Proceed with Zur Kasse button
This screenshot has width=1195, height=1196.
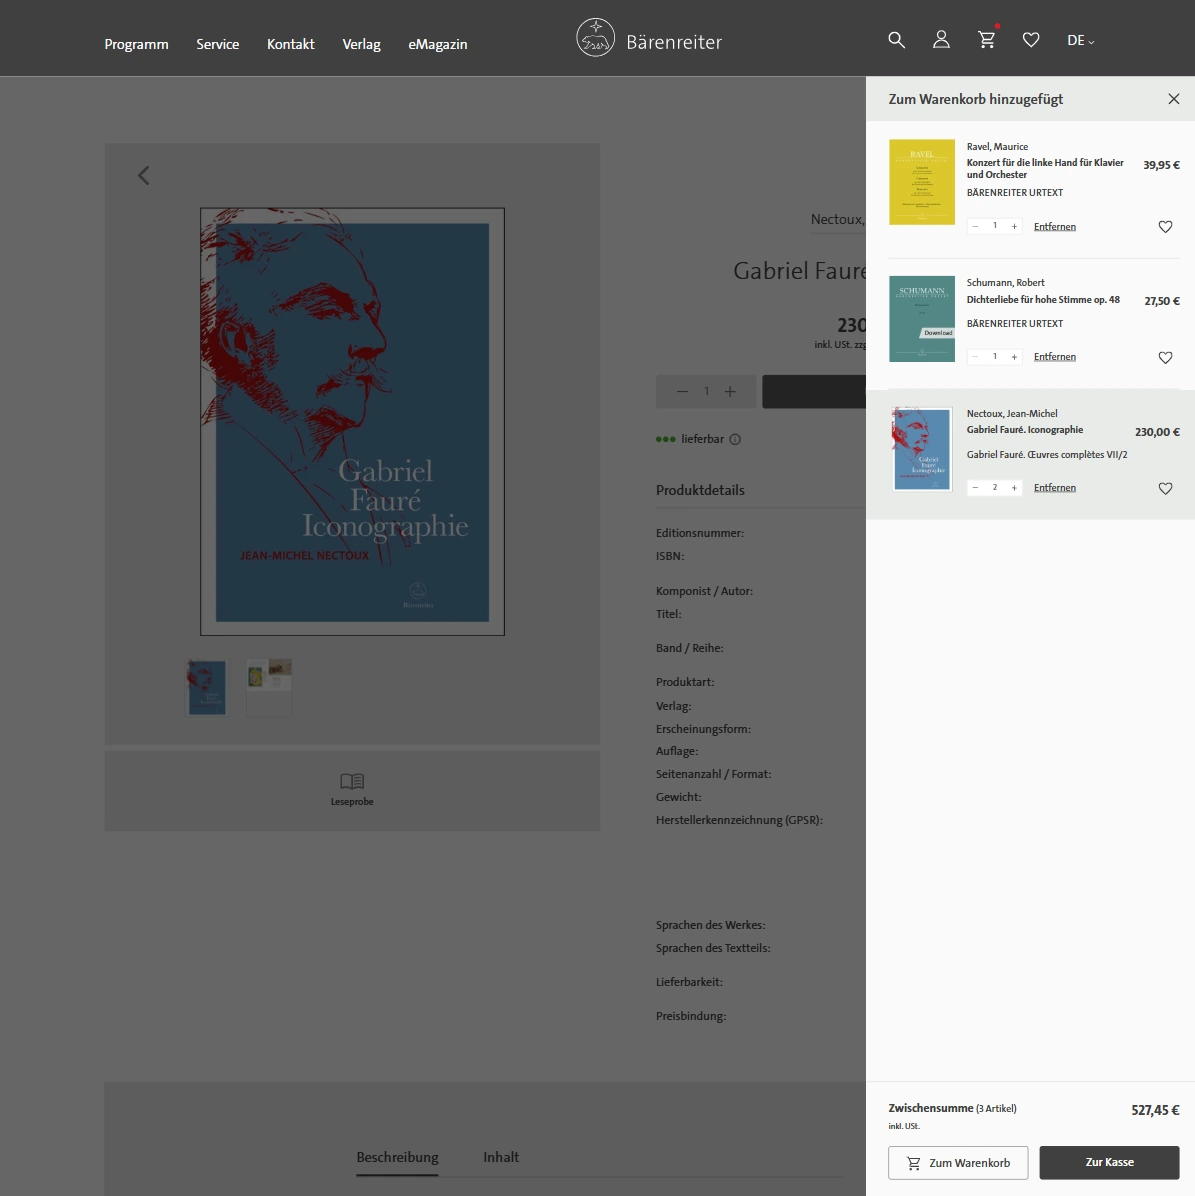click(1110, 1162)
